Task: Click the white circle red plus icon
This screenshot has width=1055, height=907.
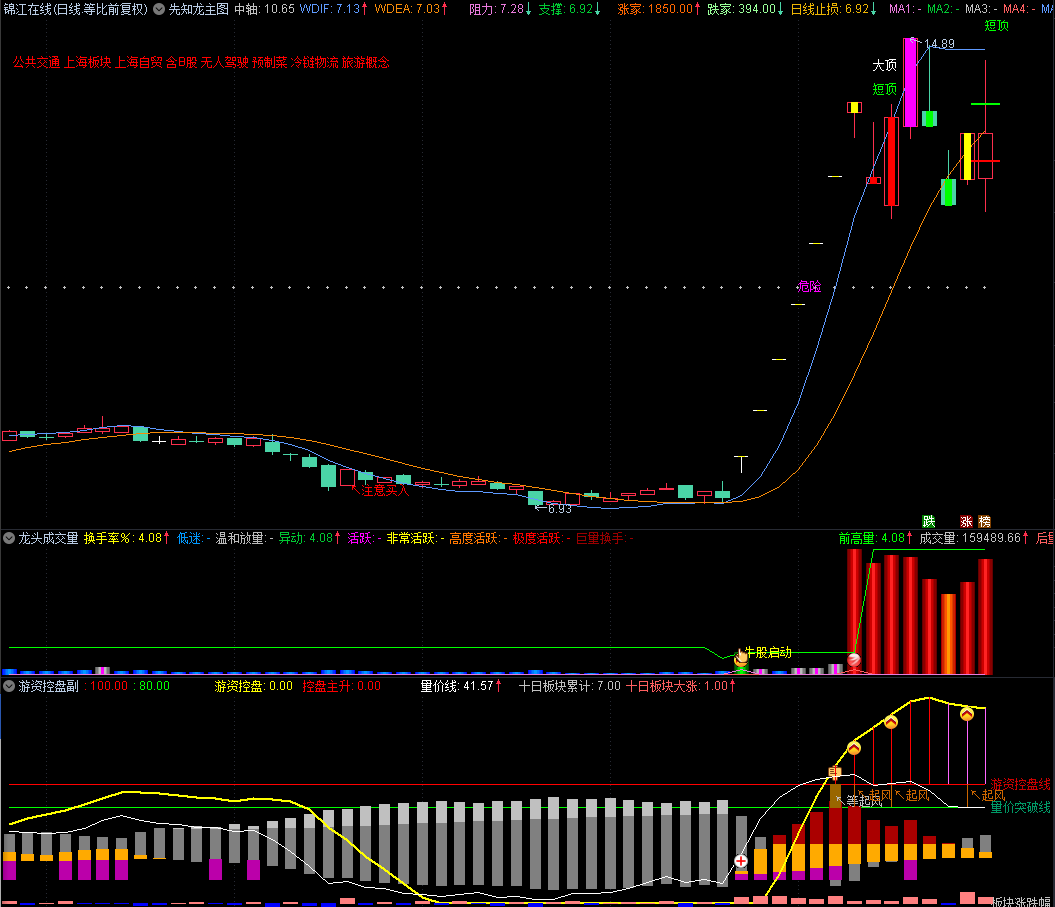Action: [741, 861]
